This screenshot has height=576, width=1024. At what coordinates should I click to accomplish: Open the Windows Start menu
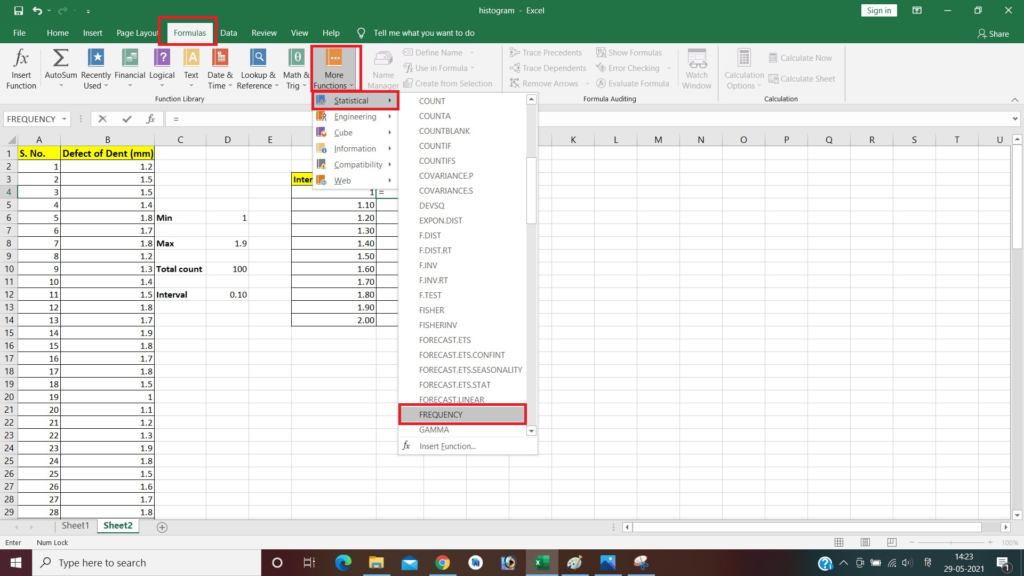click(16, 562)
